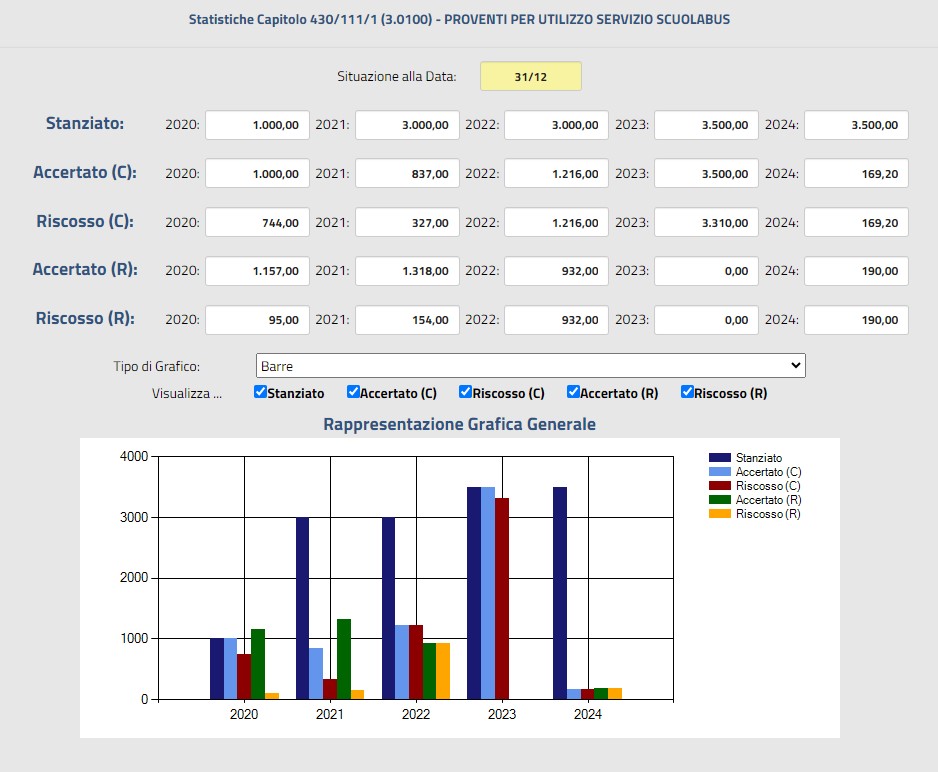Screen dimensions: 938x772
Task: Select the Stanziato 2024 input field
Action: [856, 125]
